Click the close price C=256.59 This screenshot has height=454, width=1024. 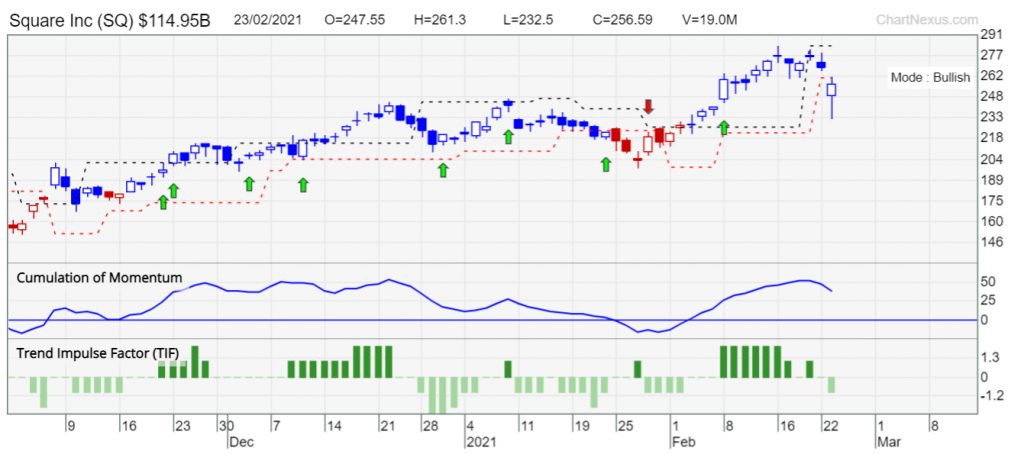tap(622, 20)
